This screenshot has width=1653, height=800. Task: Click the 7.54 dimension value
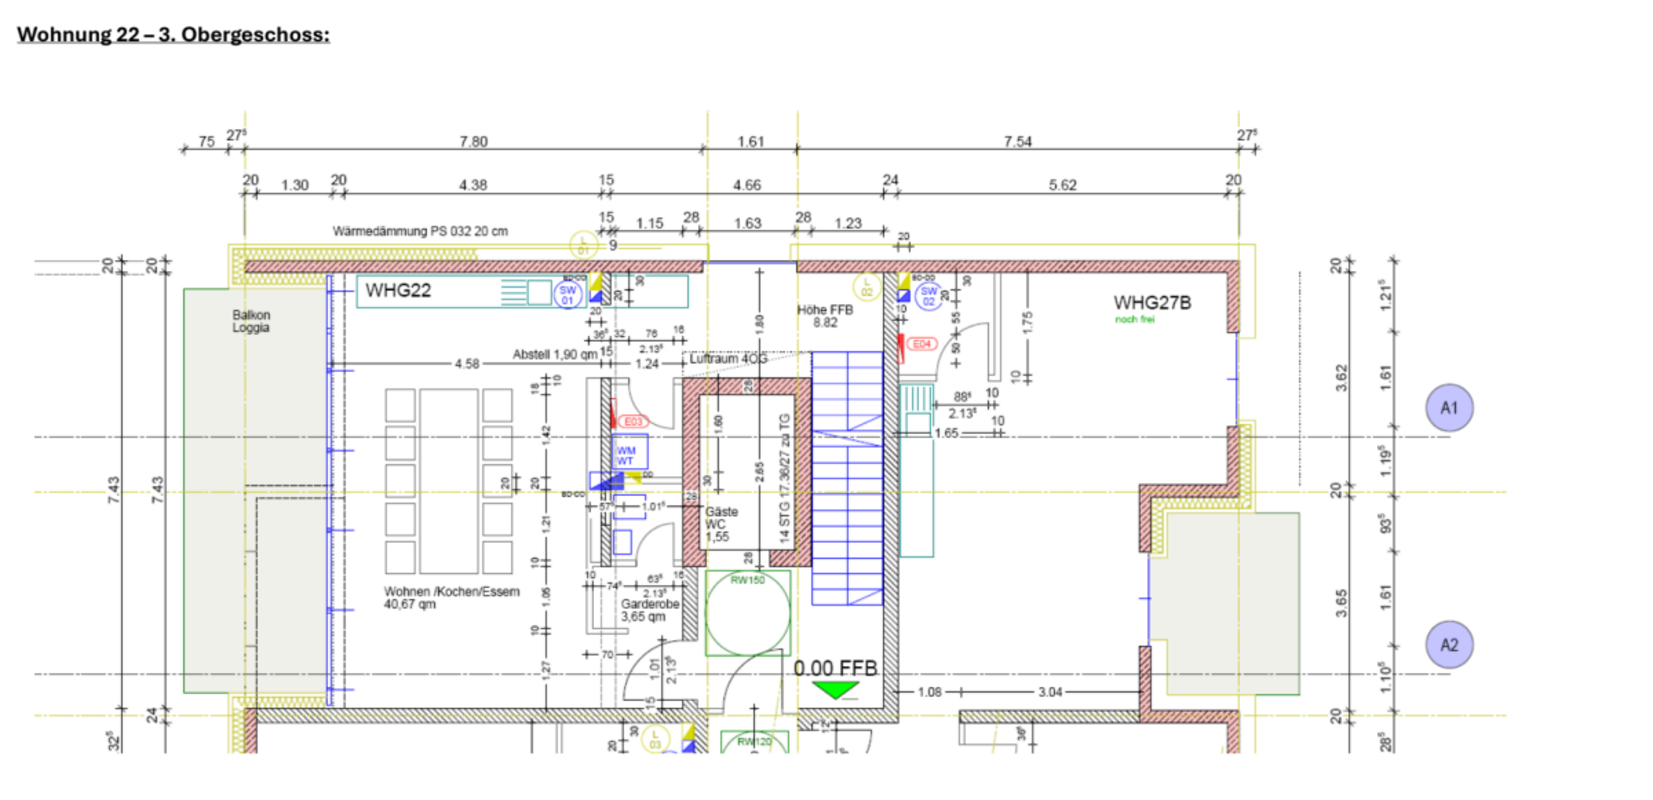(x=1018, y=141)
